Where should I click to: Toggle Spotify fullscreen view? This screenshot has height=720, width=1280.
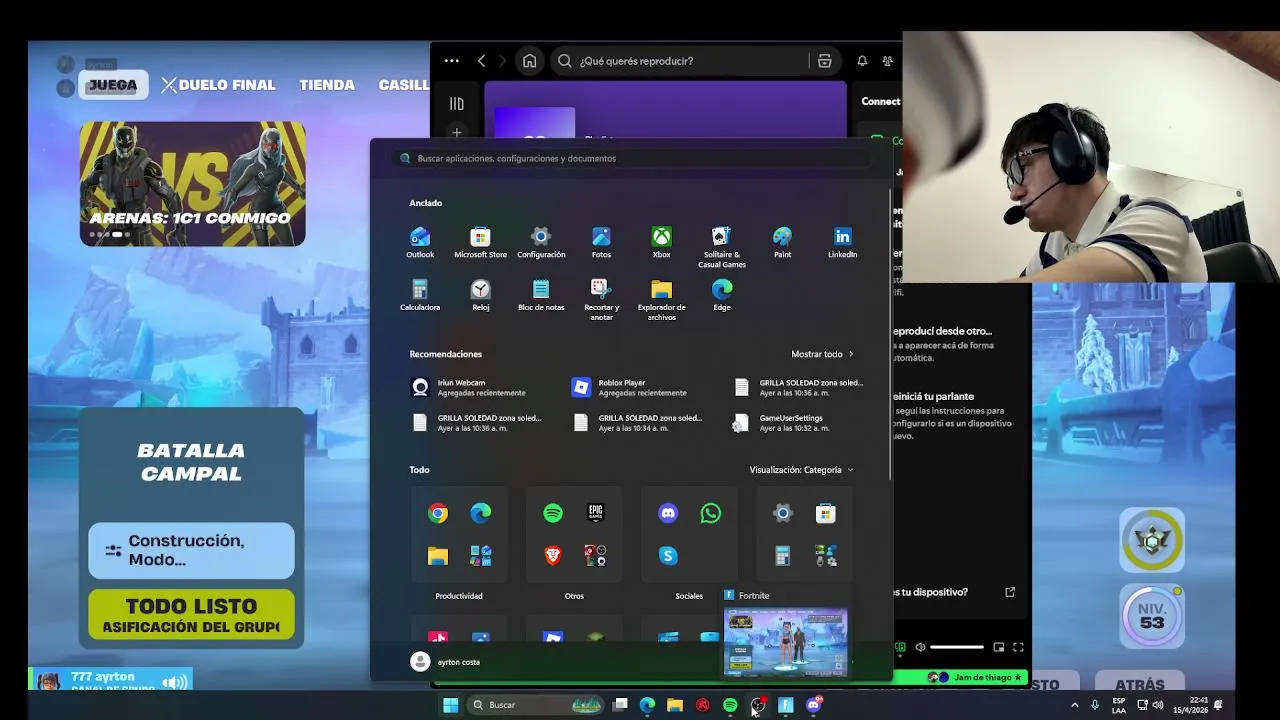coord(1018,647)
